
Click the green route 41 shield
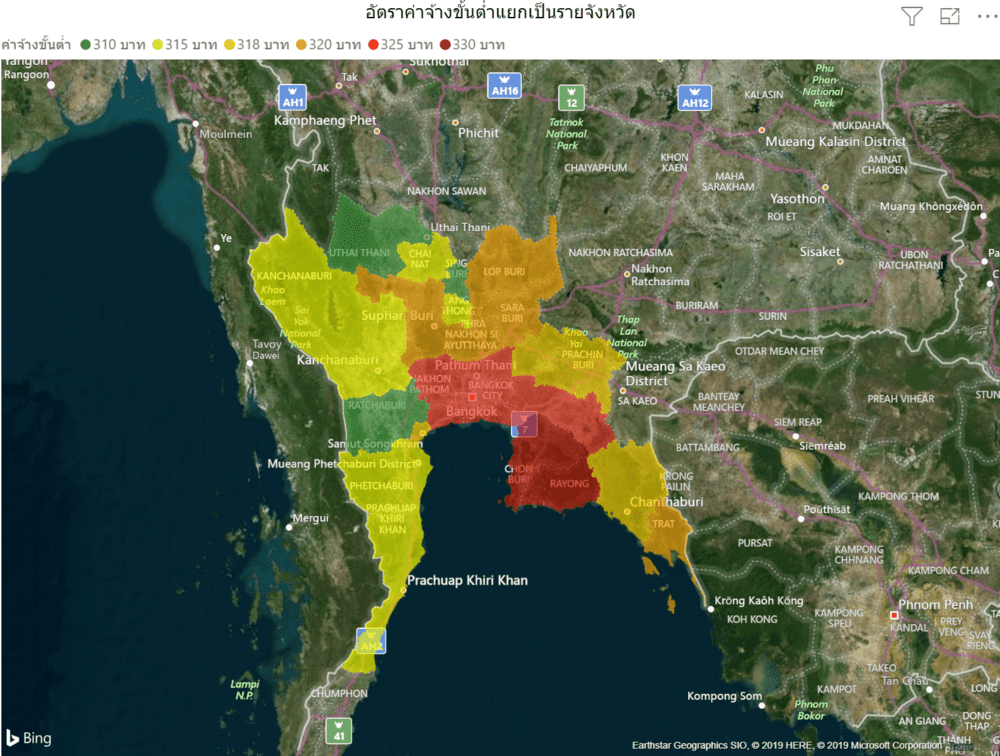(x=339, y=731)
